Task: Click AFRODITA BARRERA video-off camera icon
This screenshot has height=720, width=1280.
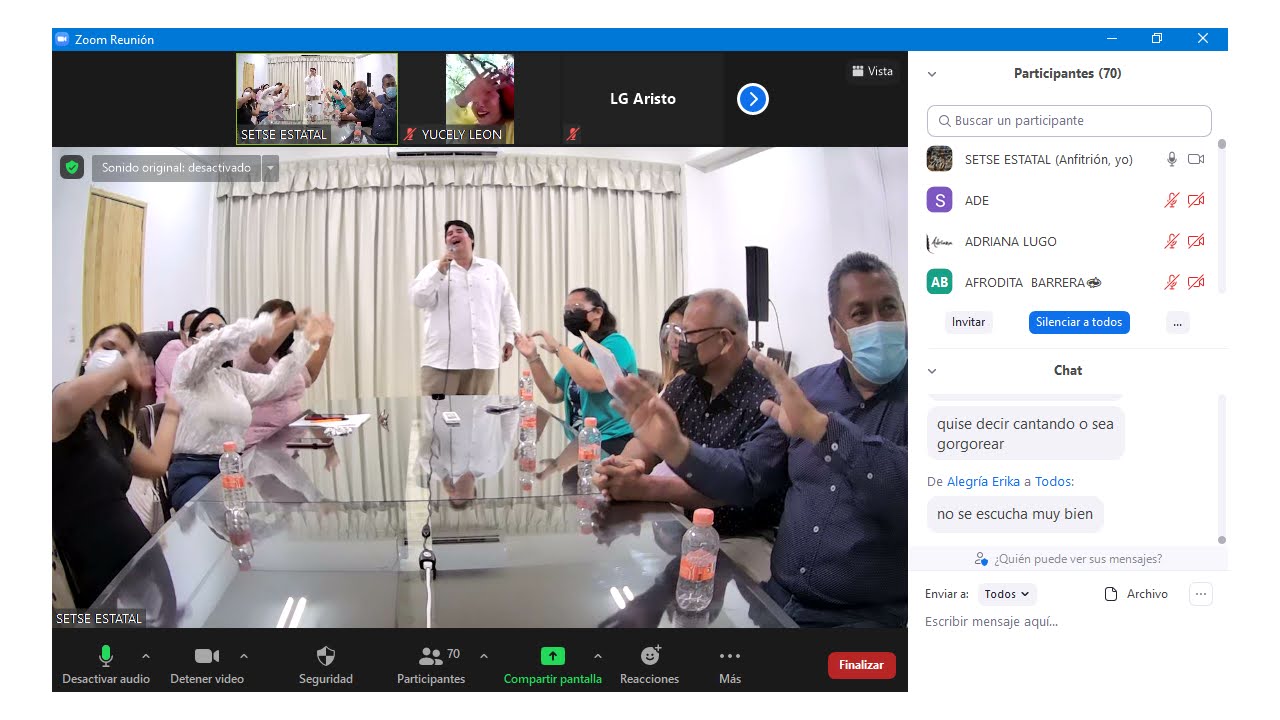Action: [1196, 282]
